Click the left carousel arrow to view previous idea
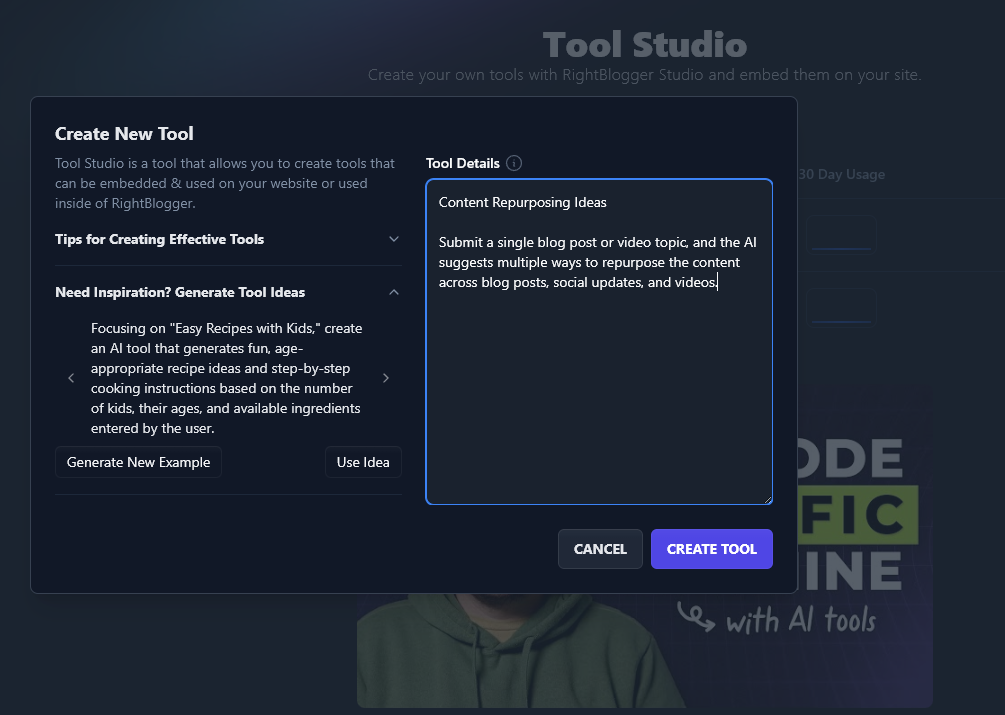Viewport: 1005px width, 715px height. [x=70, y=377]
